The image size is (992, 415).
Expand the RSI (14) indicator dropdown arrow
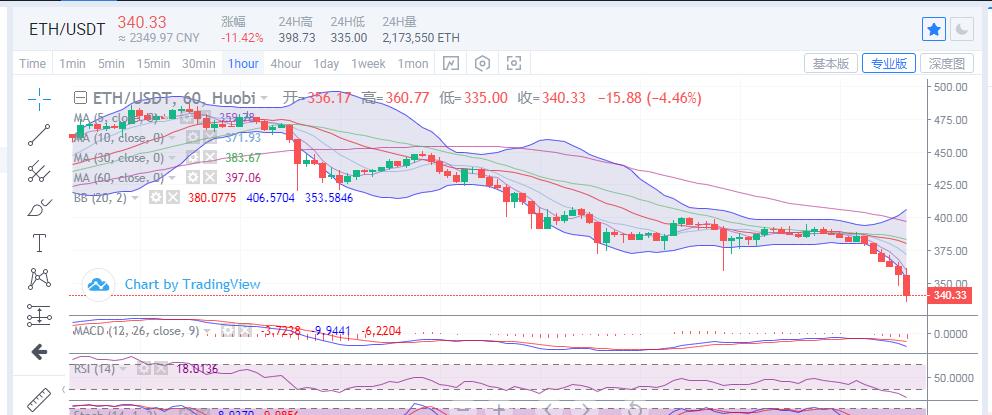point(123,369)
